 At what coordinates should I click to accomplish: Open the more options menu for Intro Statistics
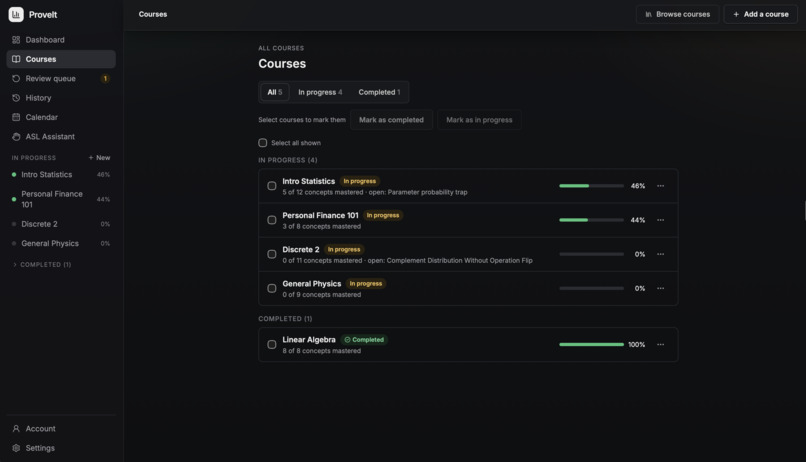coord(661,186)
